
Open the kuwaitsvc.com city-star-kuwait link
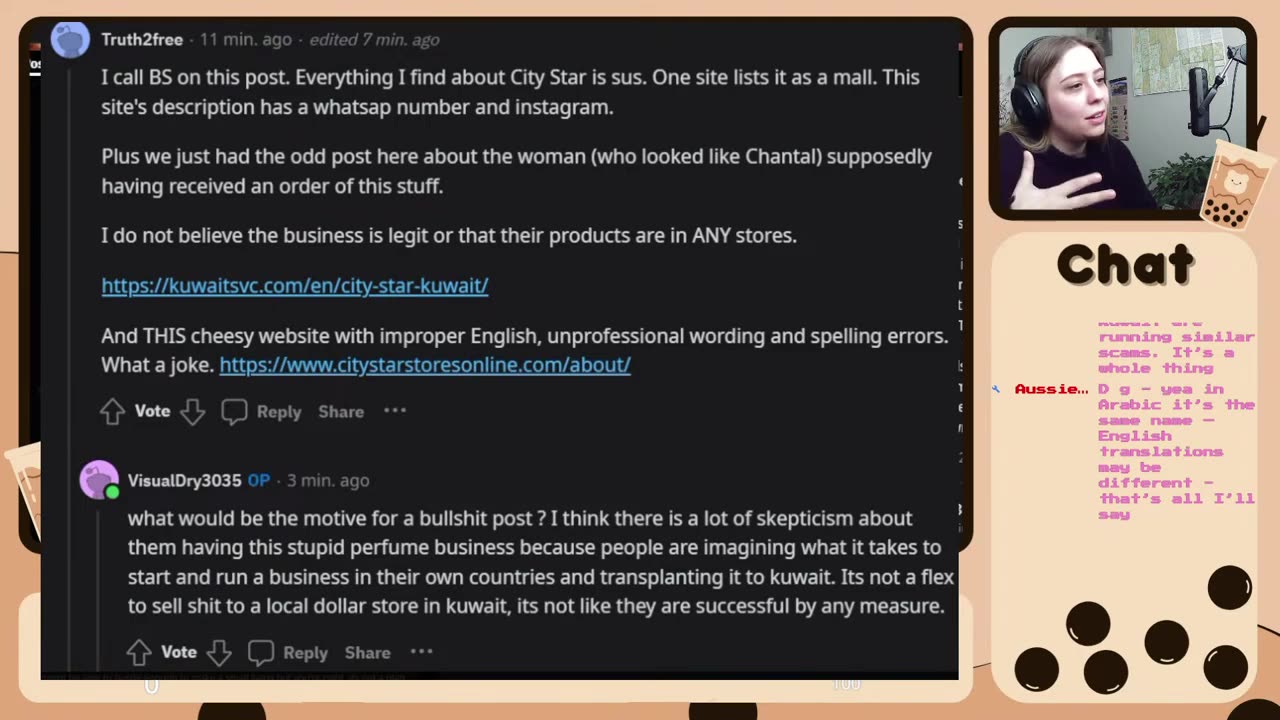coord(295,286)
